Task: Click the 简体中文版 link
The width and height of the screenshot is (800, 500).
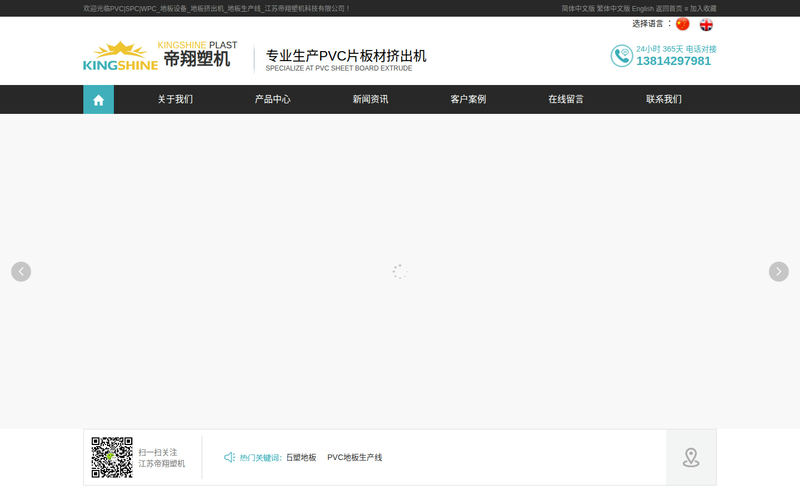Action: pos(578,9)
